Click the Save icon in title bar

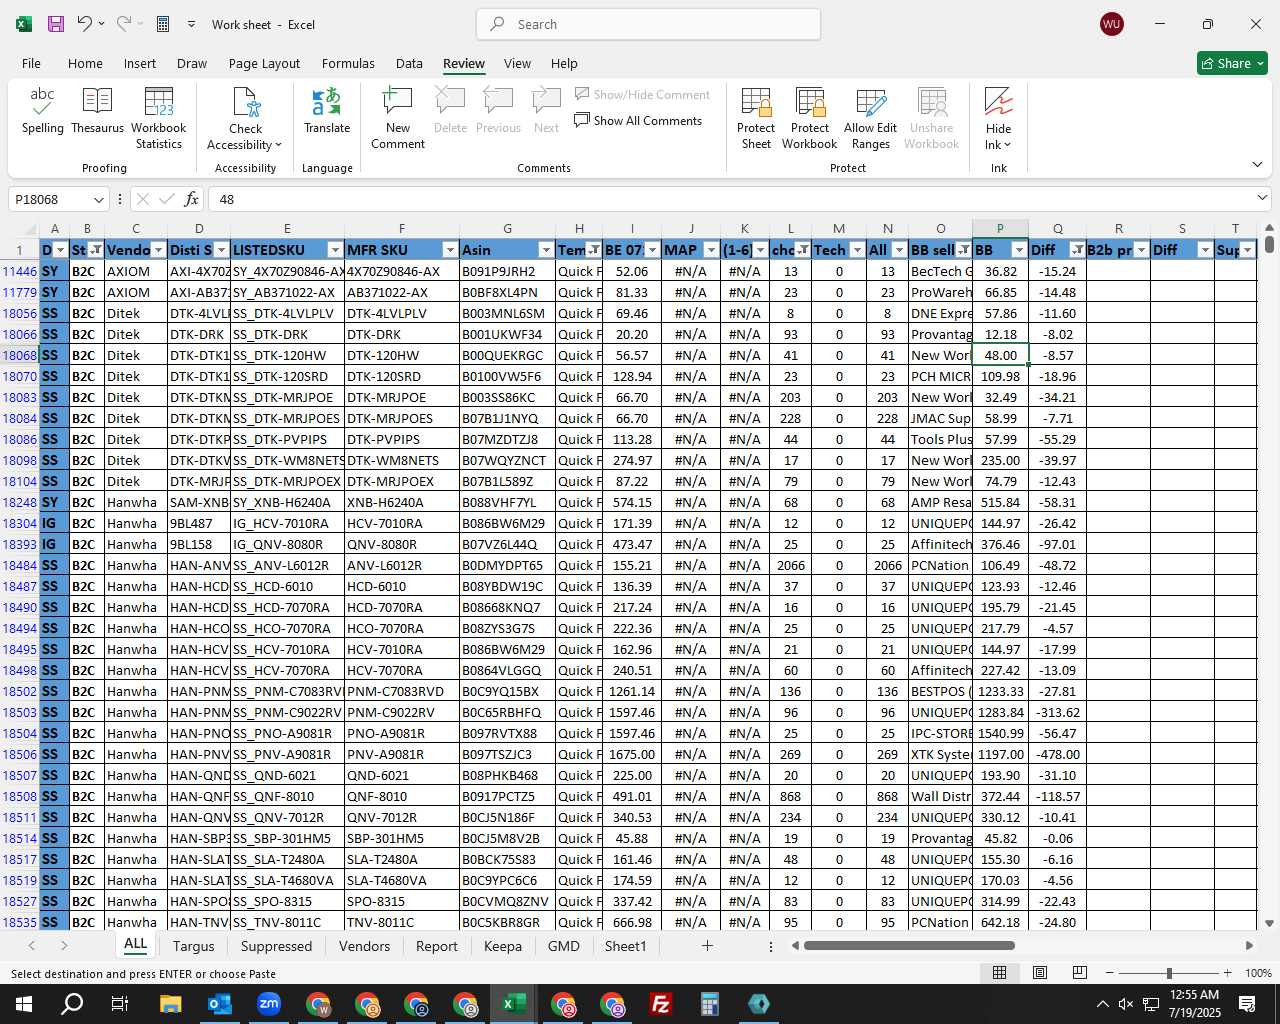pyautogui.click(x=56, y=24)
